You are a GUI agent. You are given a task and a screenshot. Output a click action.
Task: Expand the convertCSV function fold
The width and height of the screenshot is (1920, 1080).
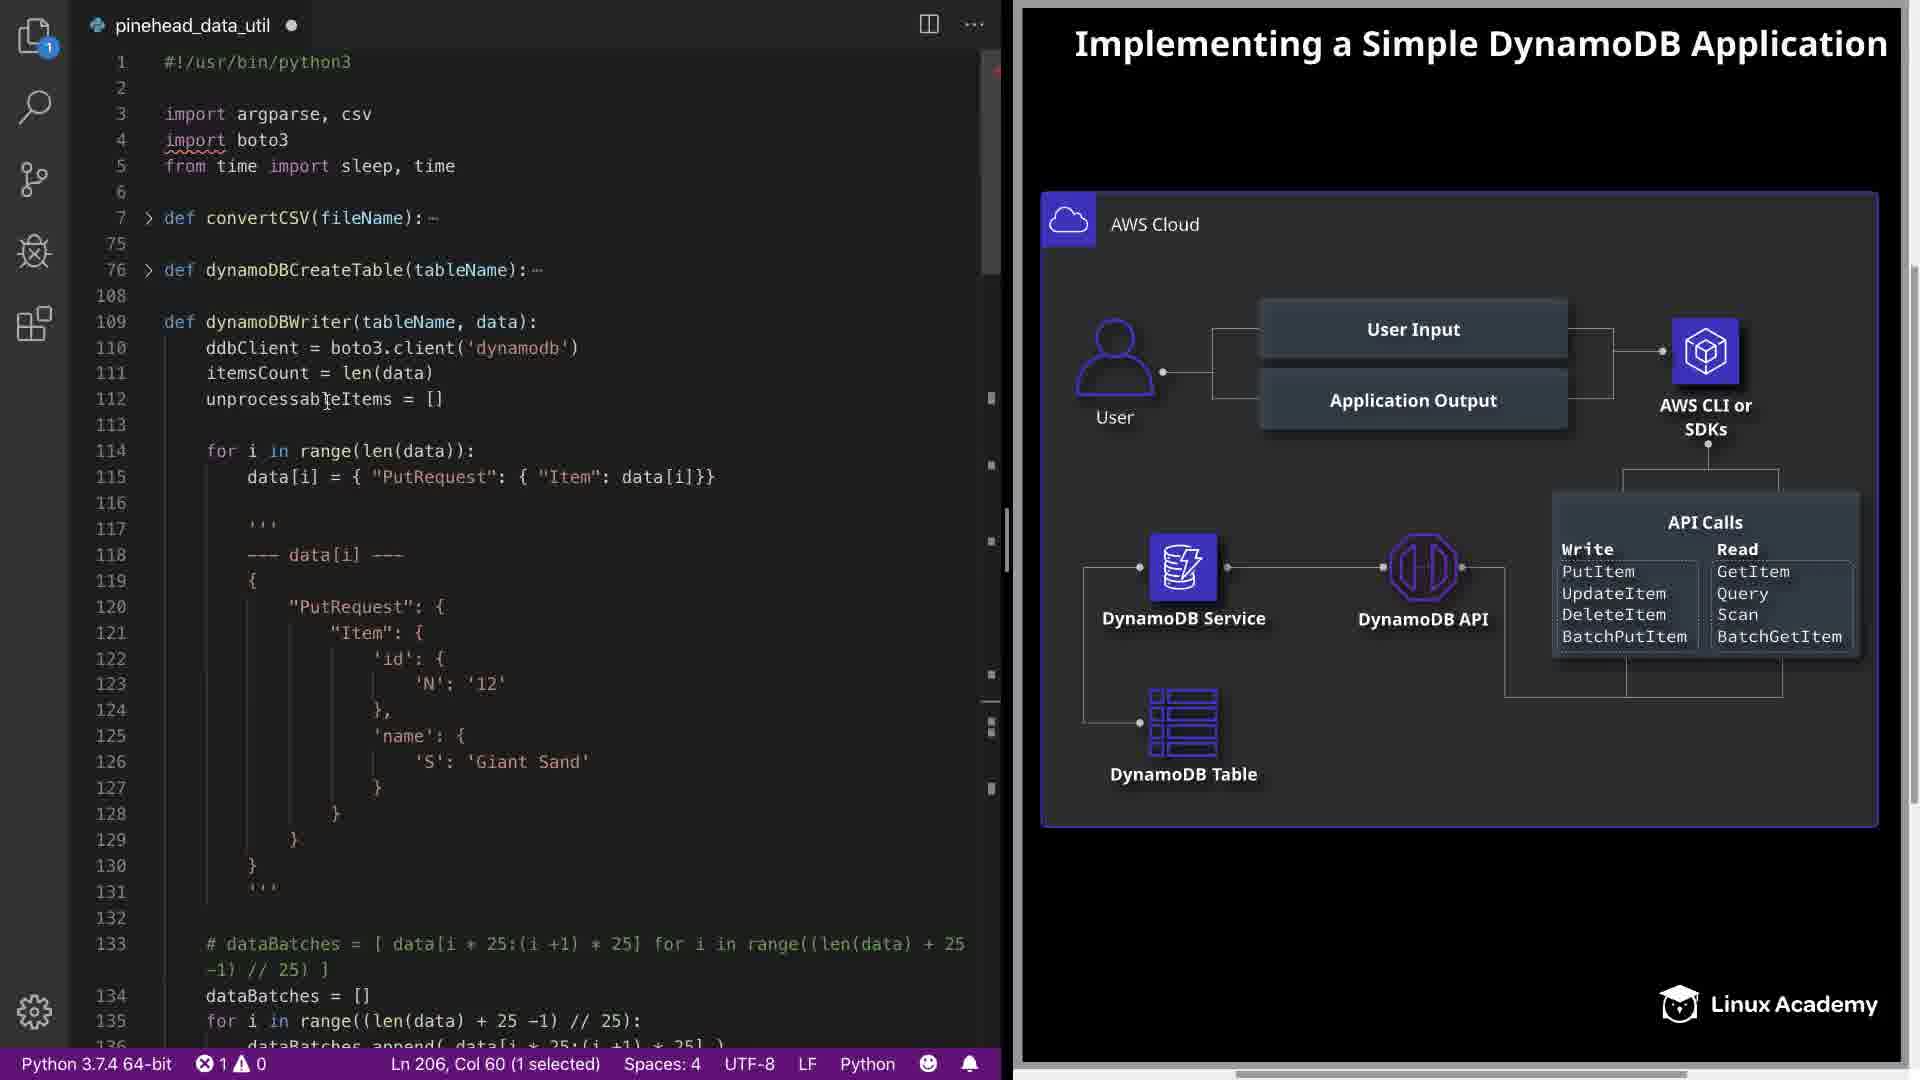point(149,218)
